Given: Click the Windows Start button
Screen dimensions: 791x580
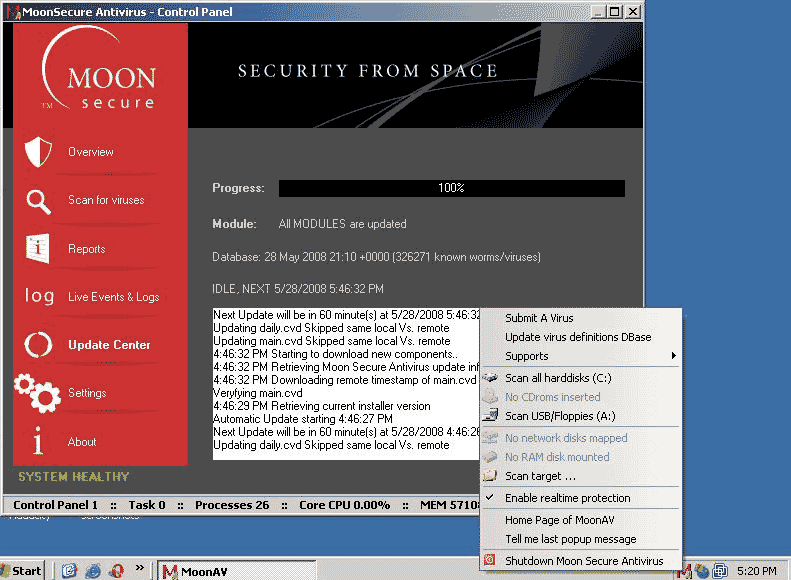Looking at the screenshot, I should click(x=22, y=570).
